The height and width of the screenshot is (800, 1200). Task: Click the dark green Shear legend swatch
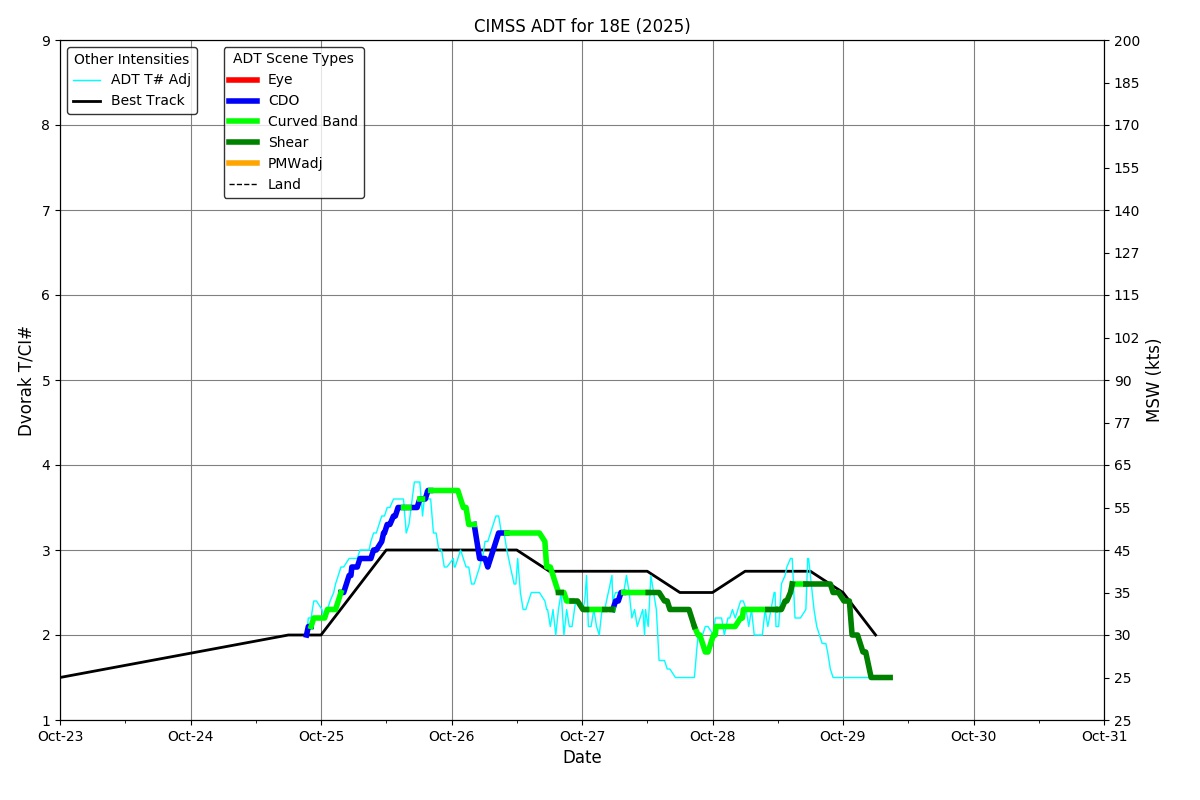coord(243,143)
